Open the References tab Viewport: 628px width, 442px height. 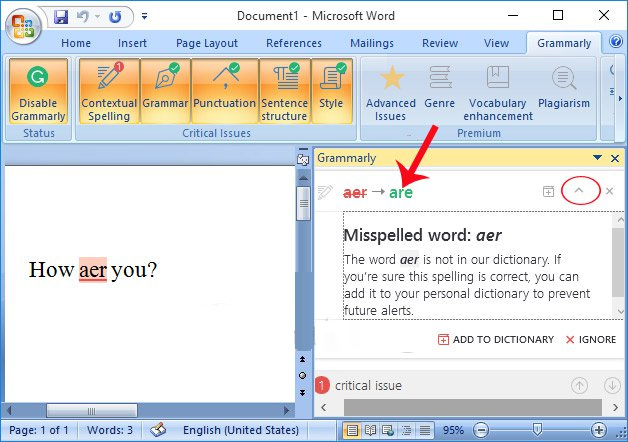294,43
